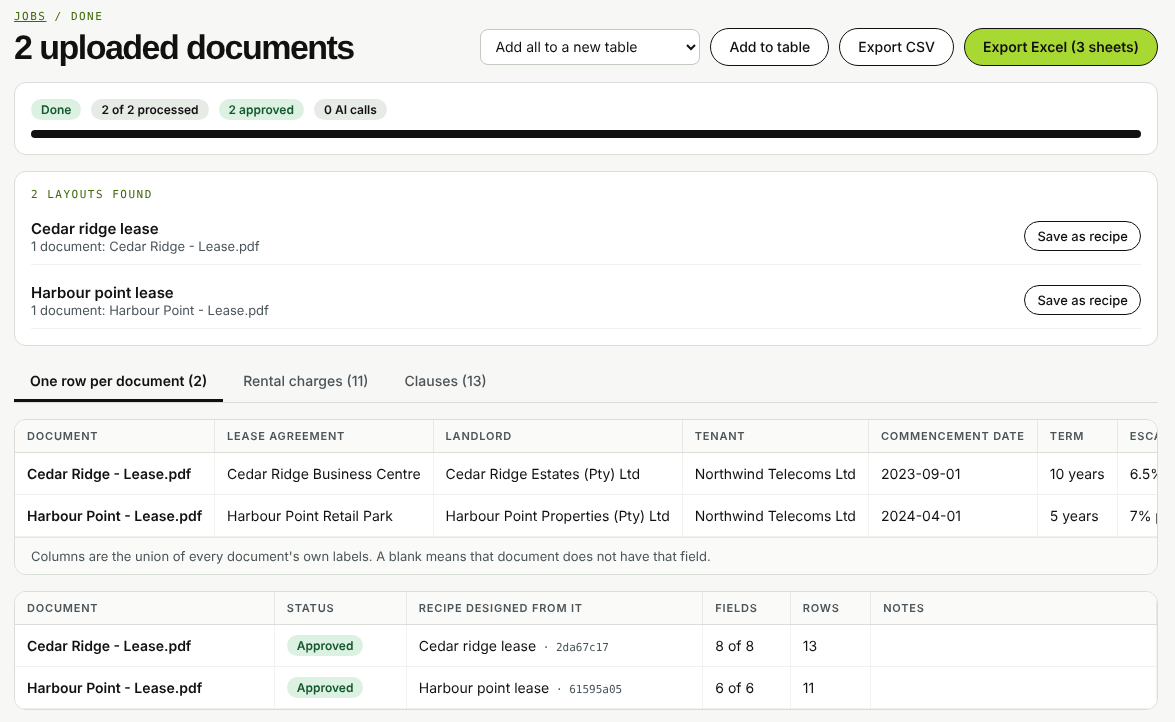Switch to the Rental charges (11) tab
The width and height of the screenshot is (1175, 722).
[x=305, y=381]
